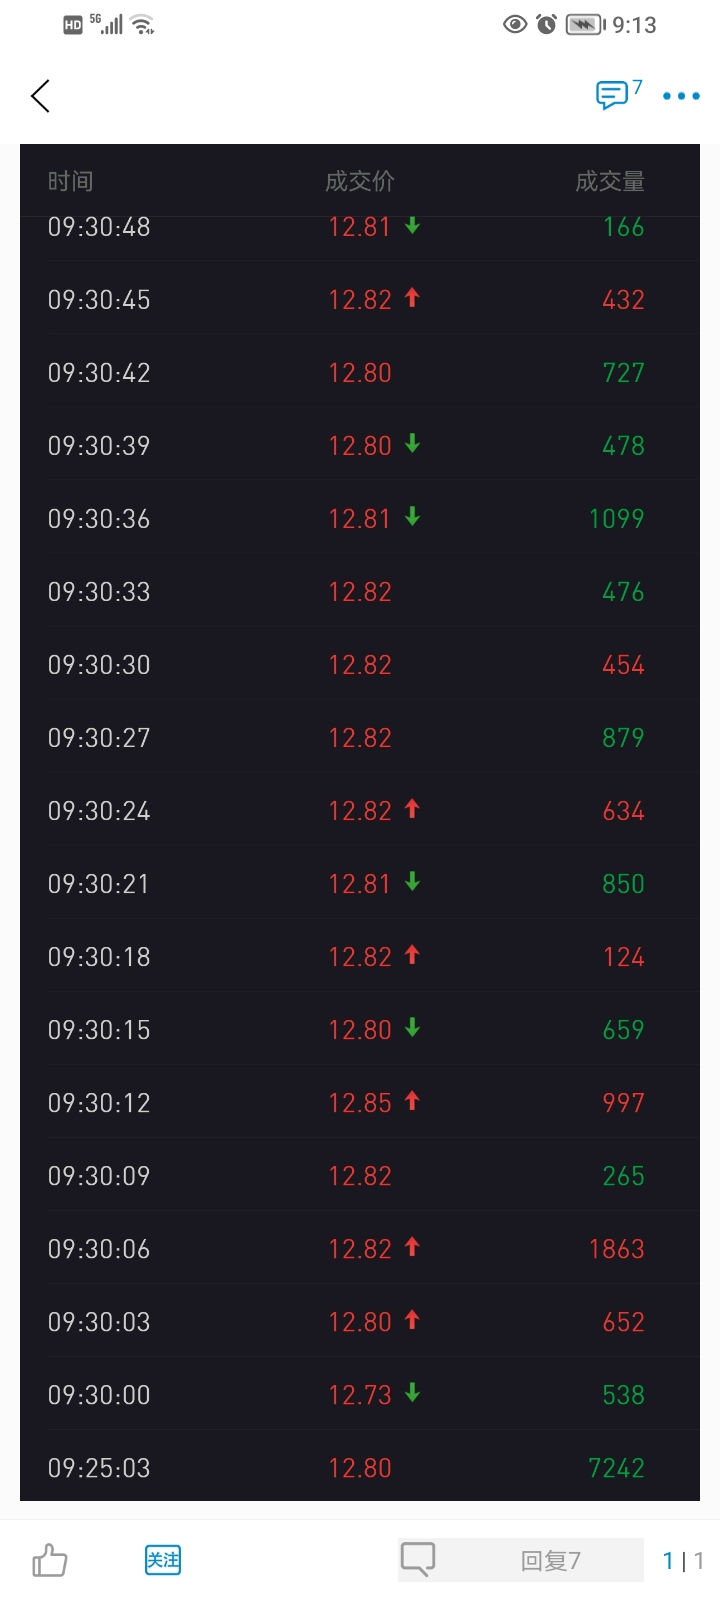Tap the red up arrow beside 09:30:45 price

[x=412, y=298]
